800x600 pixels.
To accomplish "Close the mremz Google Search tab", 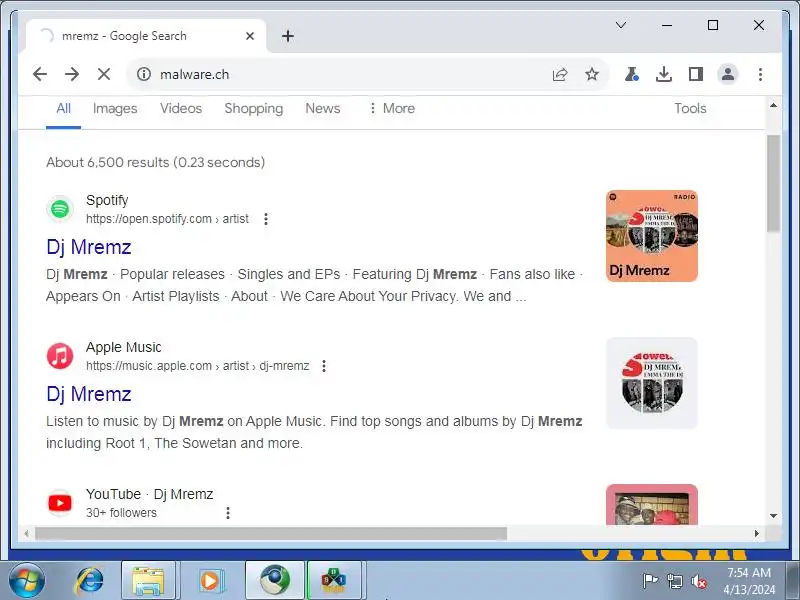I will [249, 36].
